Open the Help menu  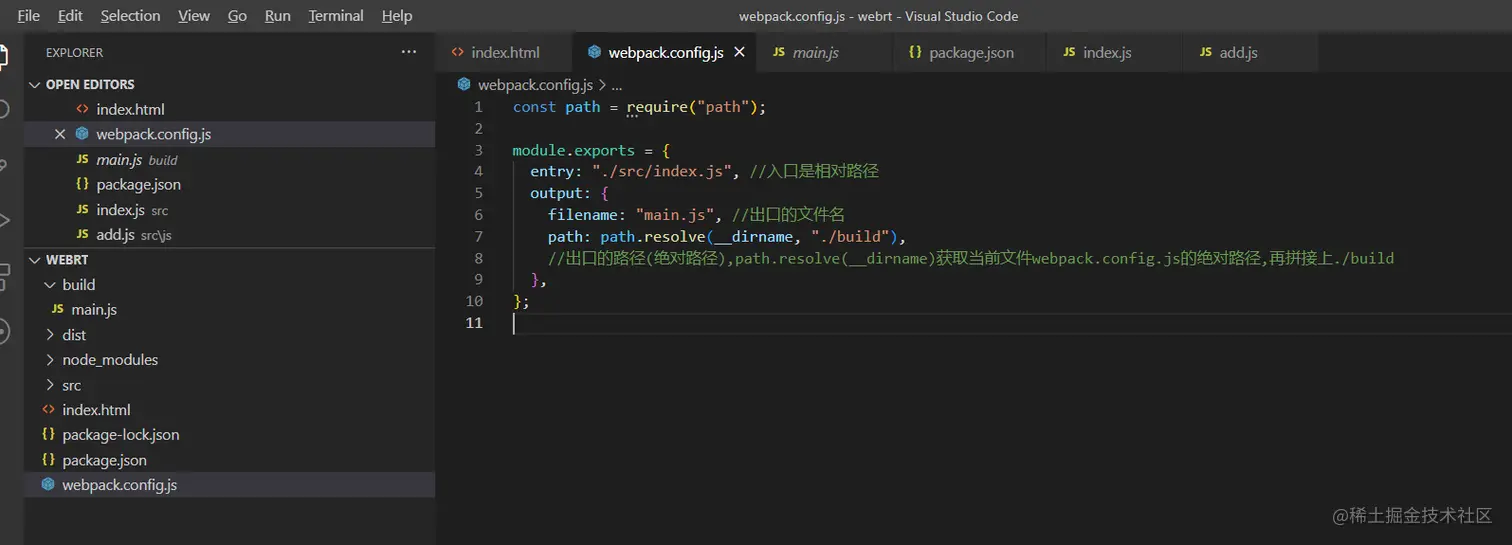click(x=397, y=15)
